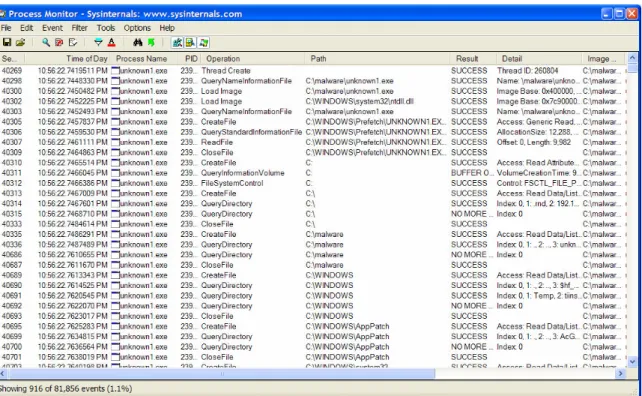Image resolution: width=642 pixels, height=396 pixels.
Task: Click time 10:56:22.7636564 PM cell
Action: (72, 347)
